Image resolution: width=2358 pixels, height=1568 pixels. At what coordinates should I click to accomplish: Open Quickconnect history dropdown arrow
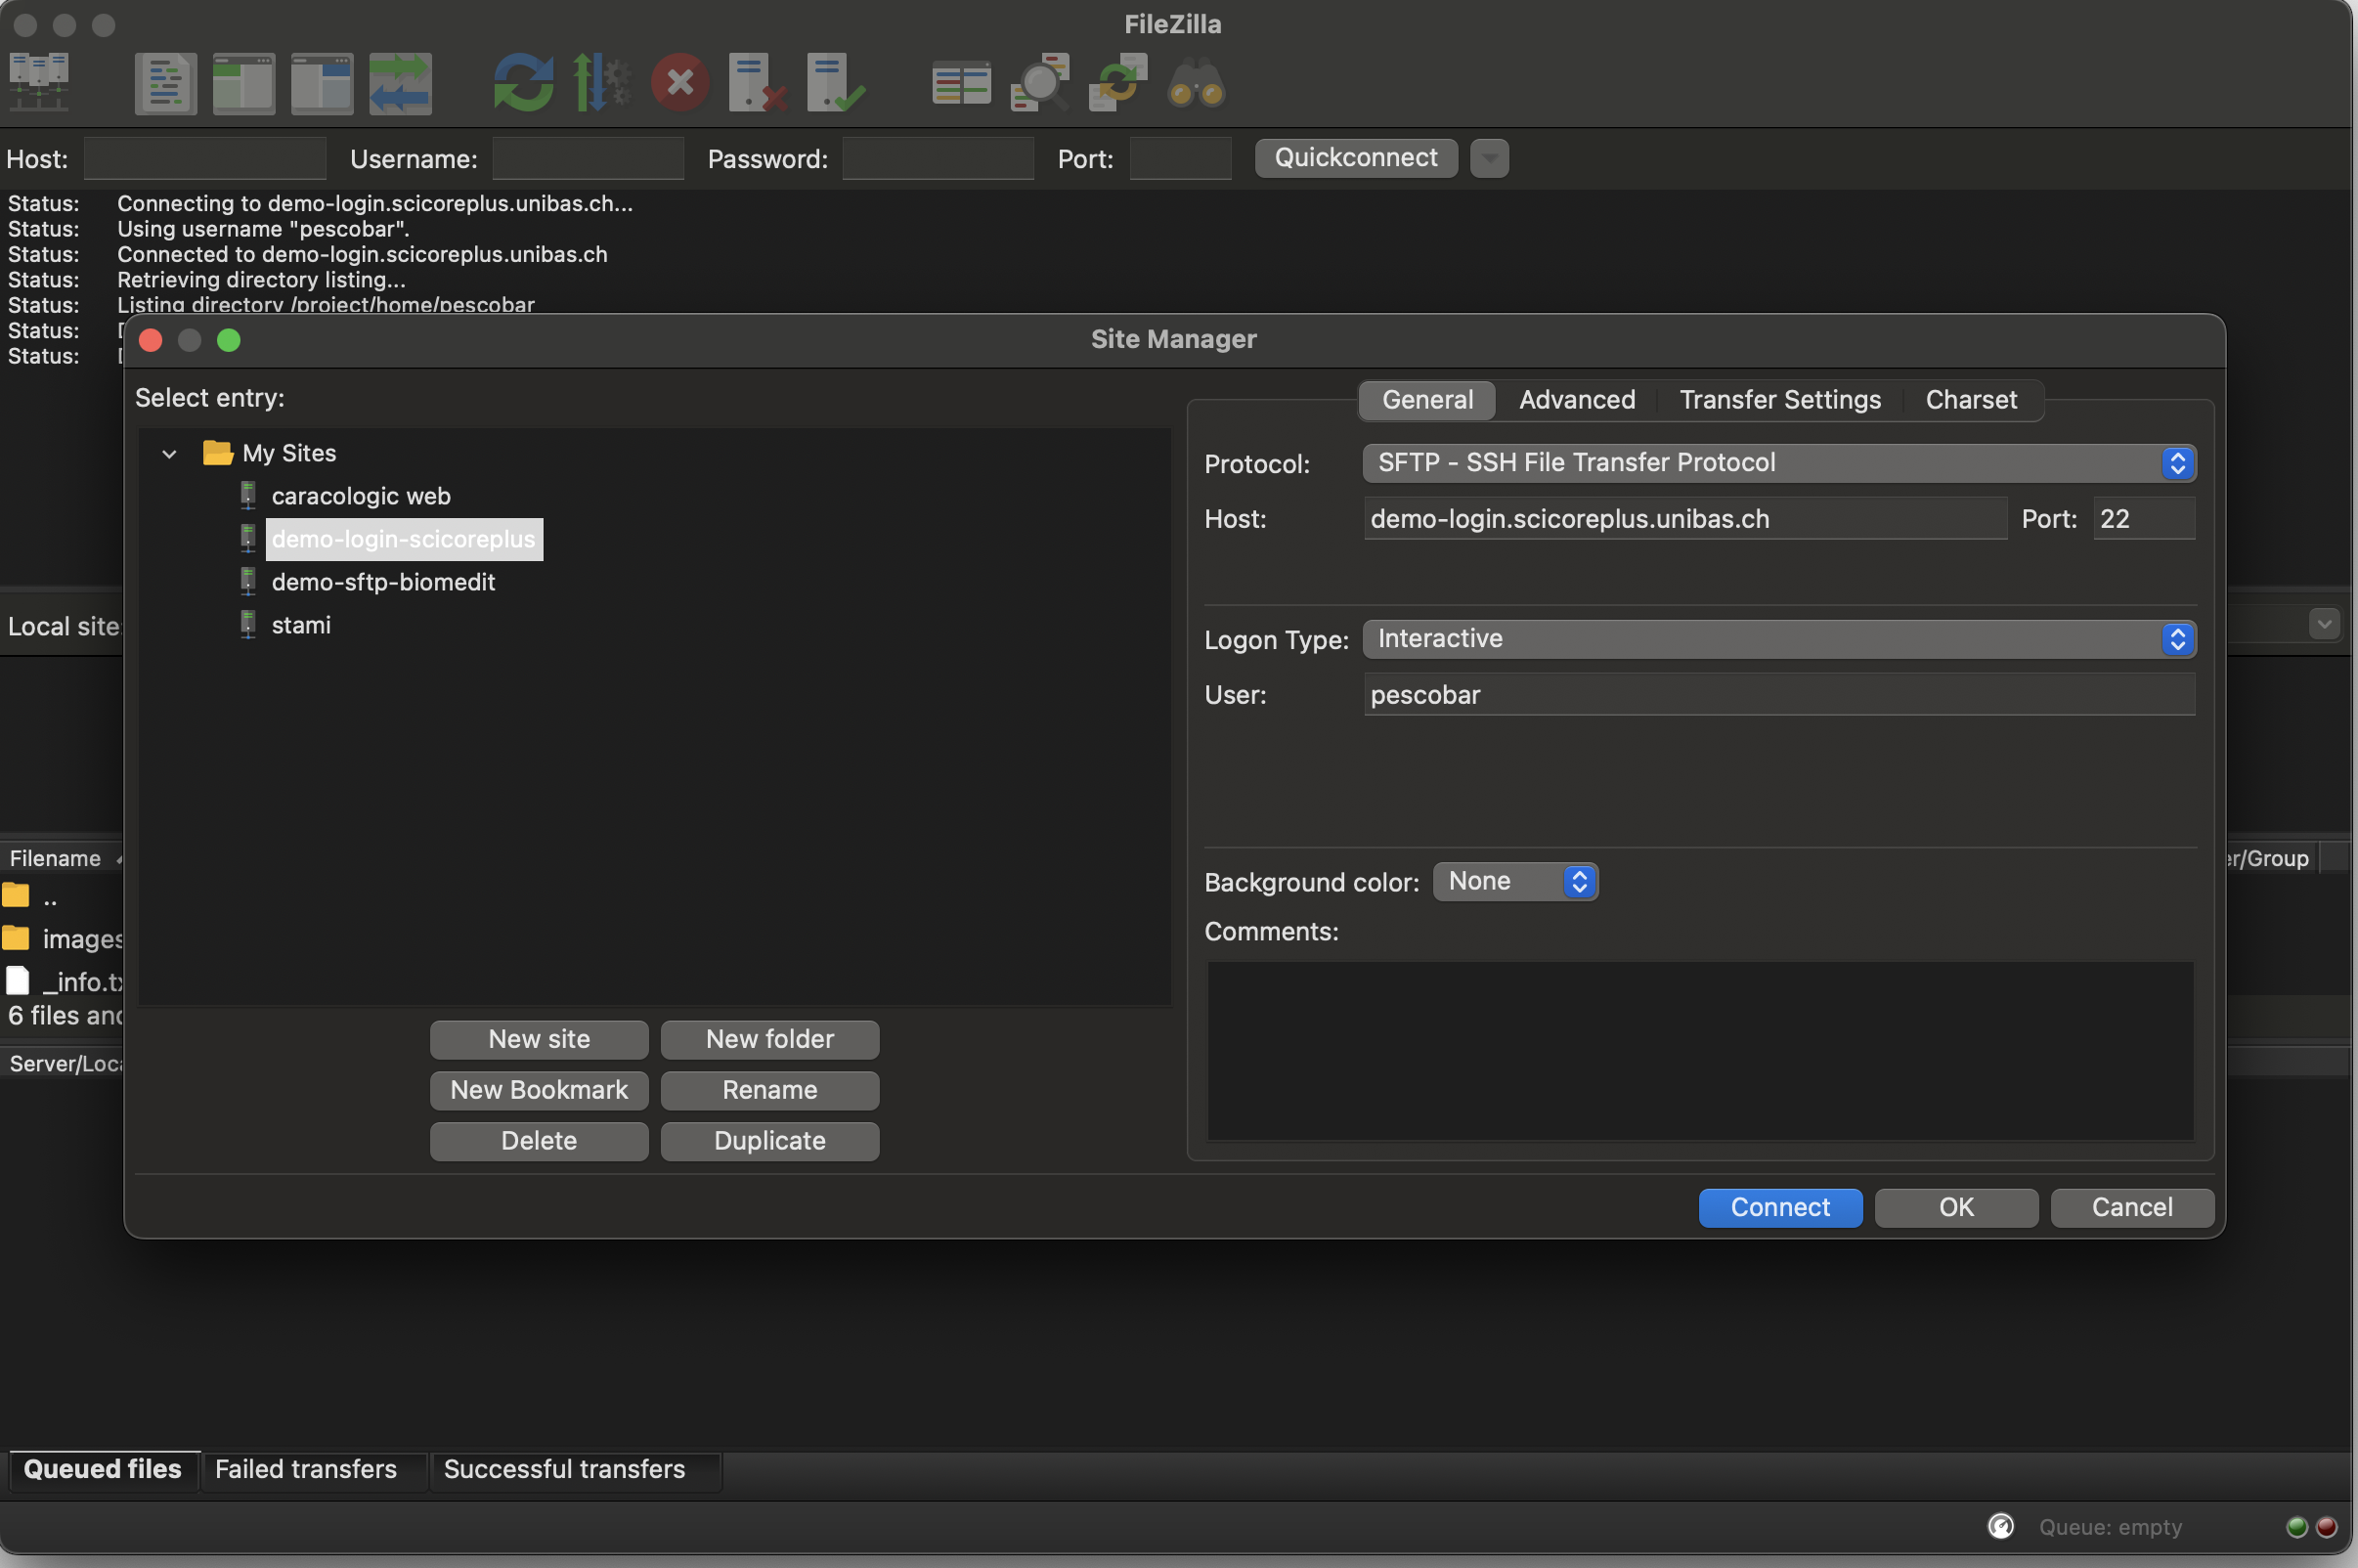(x=1489, y=158)
